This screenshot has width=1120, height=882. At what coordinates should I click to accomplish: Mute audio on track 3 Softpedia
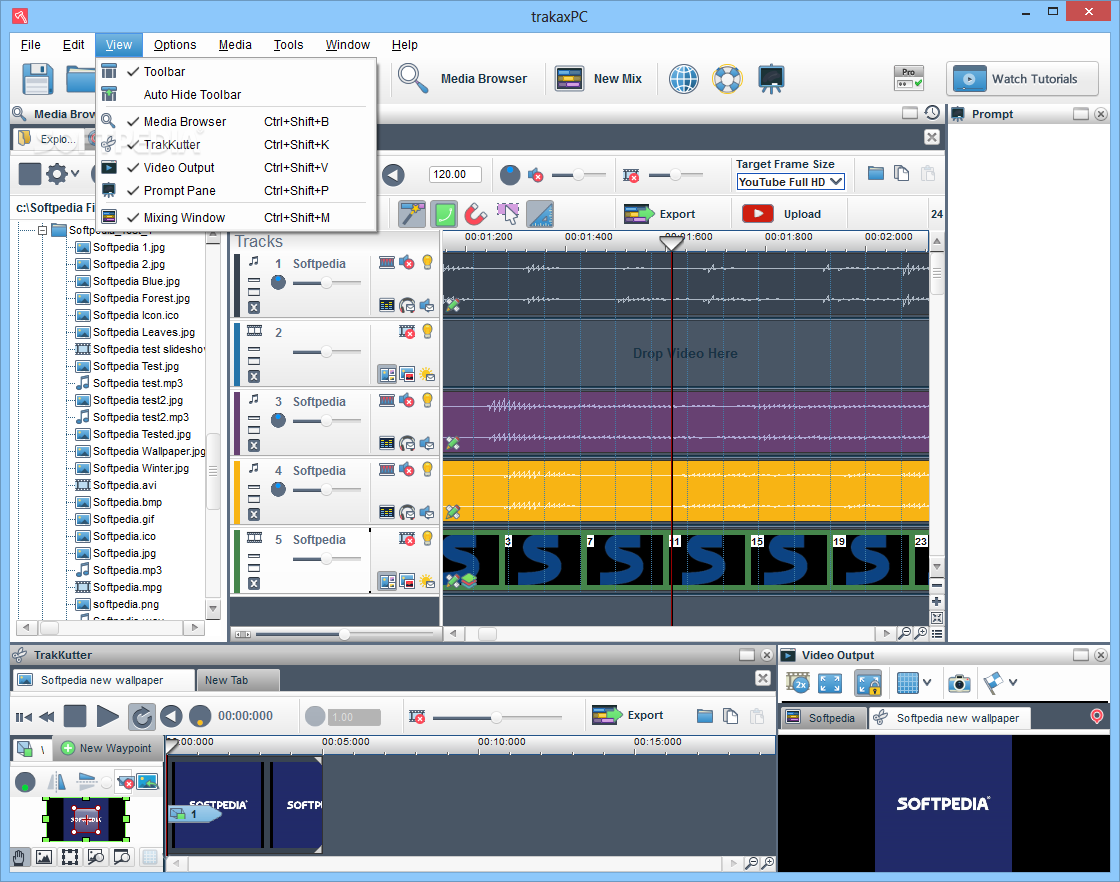point(407,401)
